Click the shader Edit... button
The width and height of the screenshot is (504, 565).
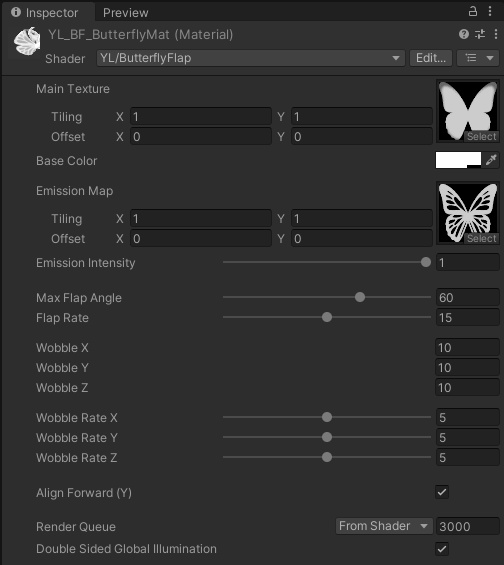tap(431, 58)
